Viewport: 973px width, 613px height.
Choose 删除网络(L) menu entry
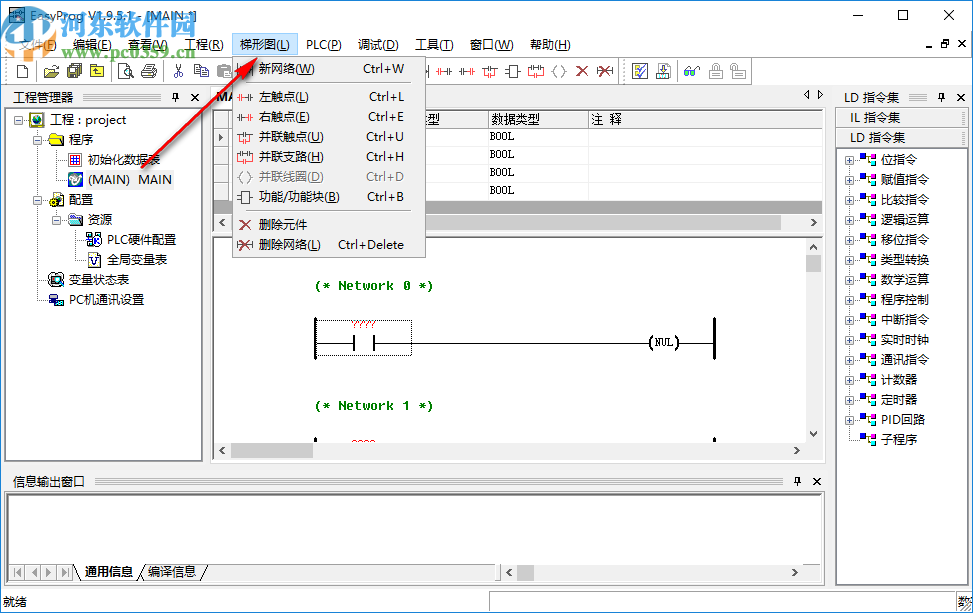coord(329,244)
